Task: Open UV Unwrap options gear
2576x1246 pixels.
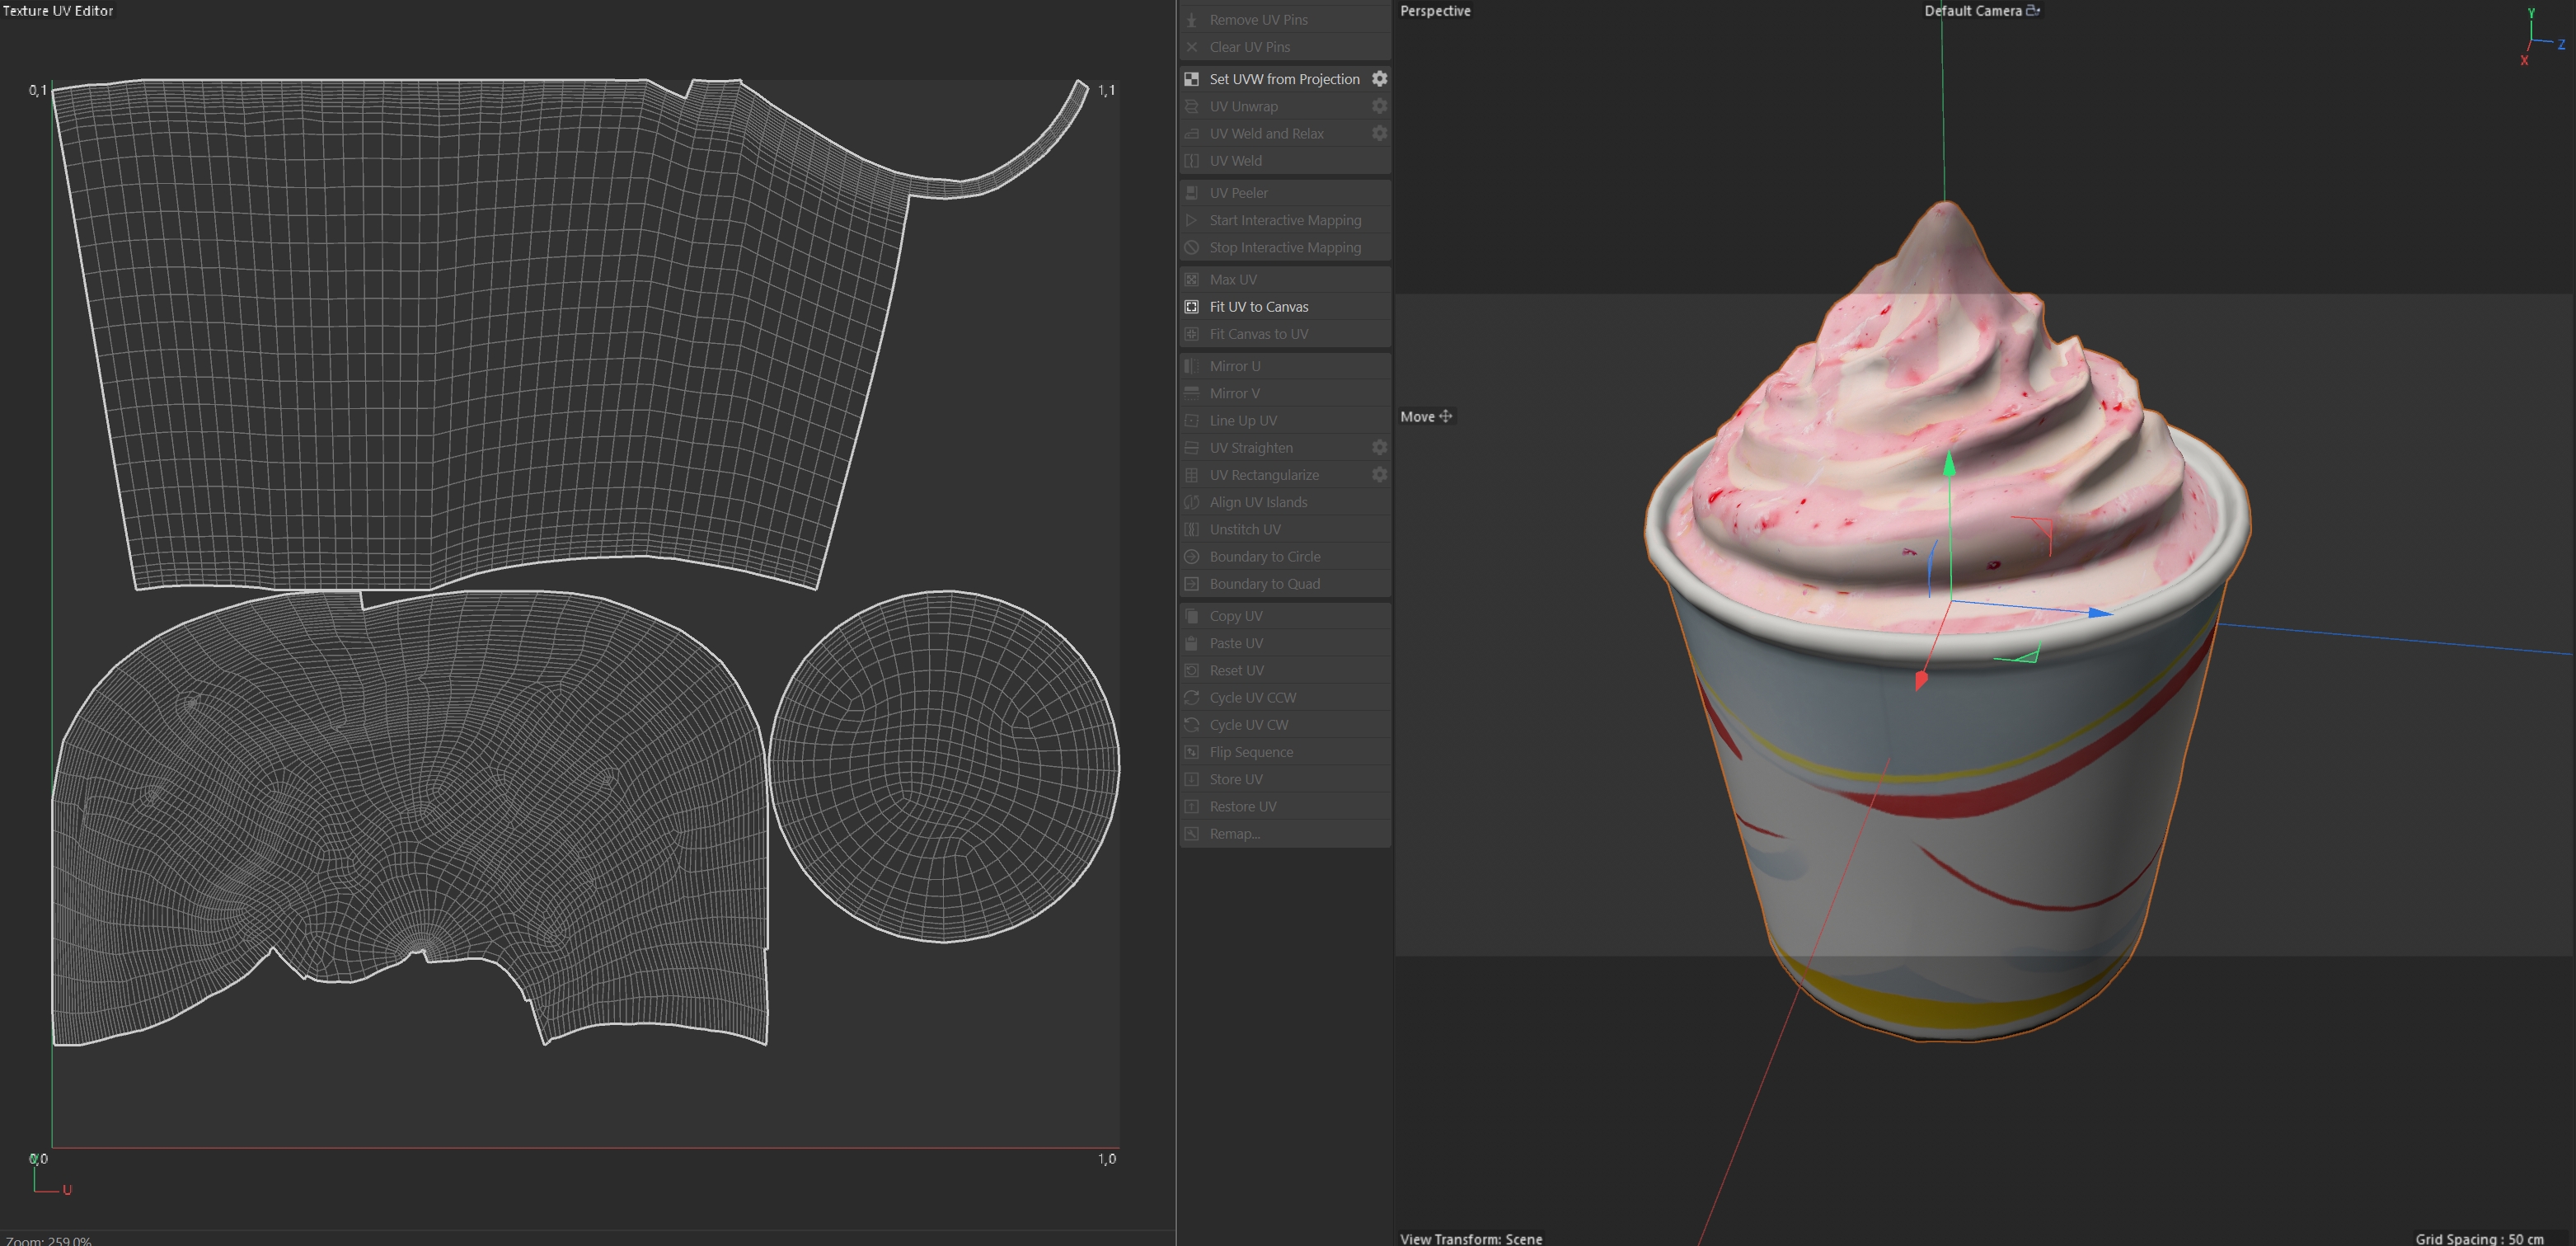Action: [x=1379, y=106]
